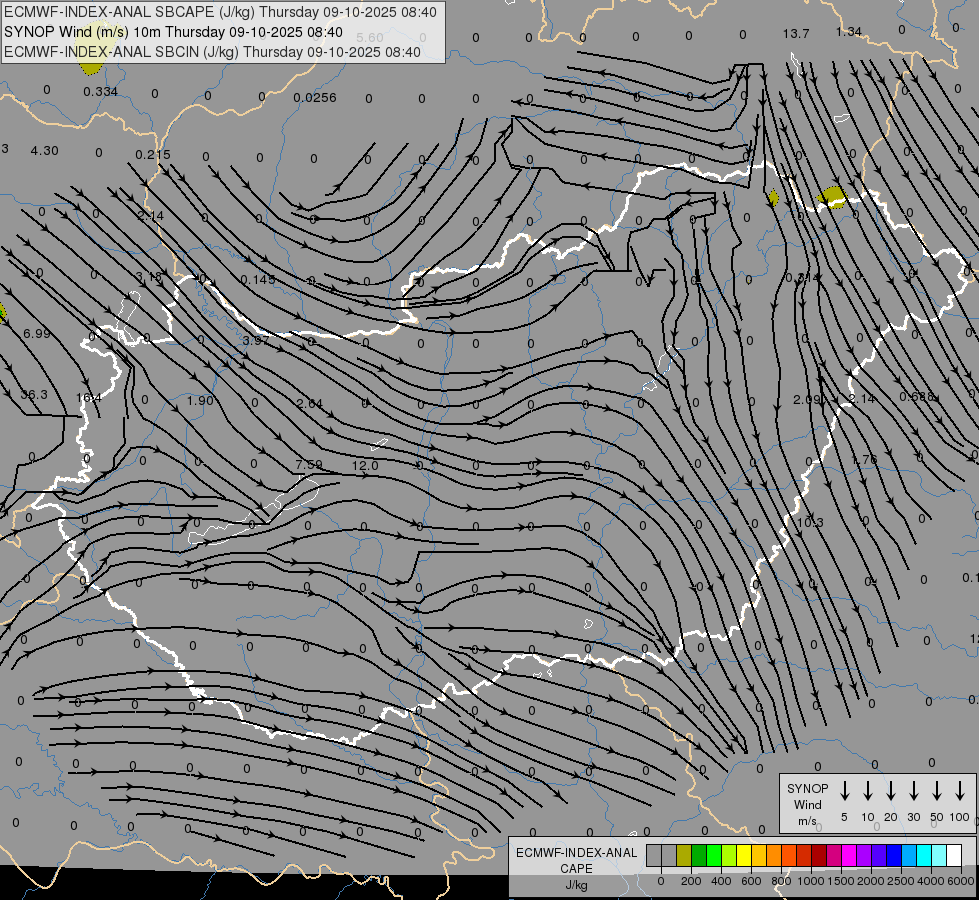Viewport: 979px width, 900px height.
Task: Click the 3.18 CAPE value on the map
Action: (148, 276)
